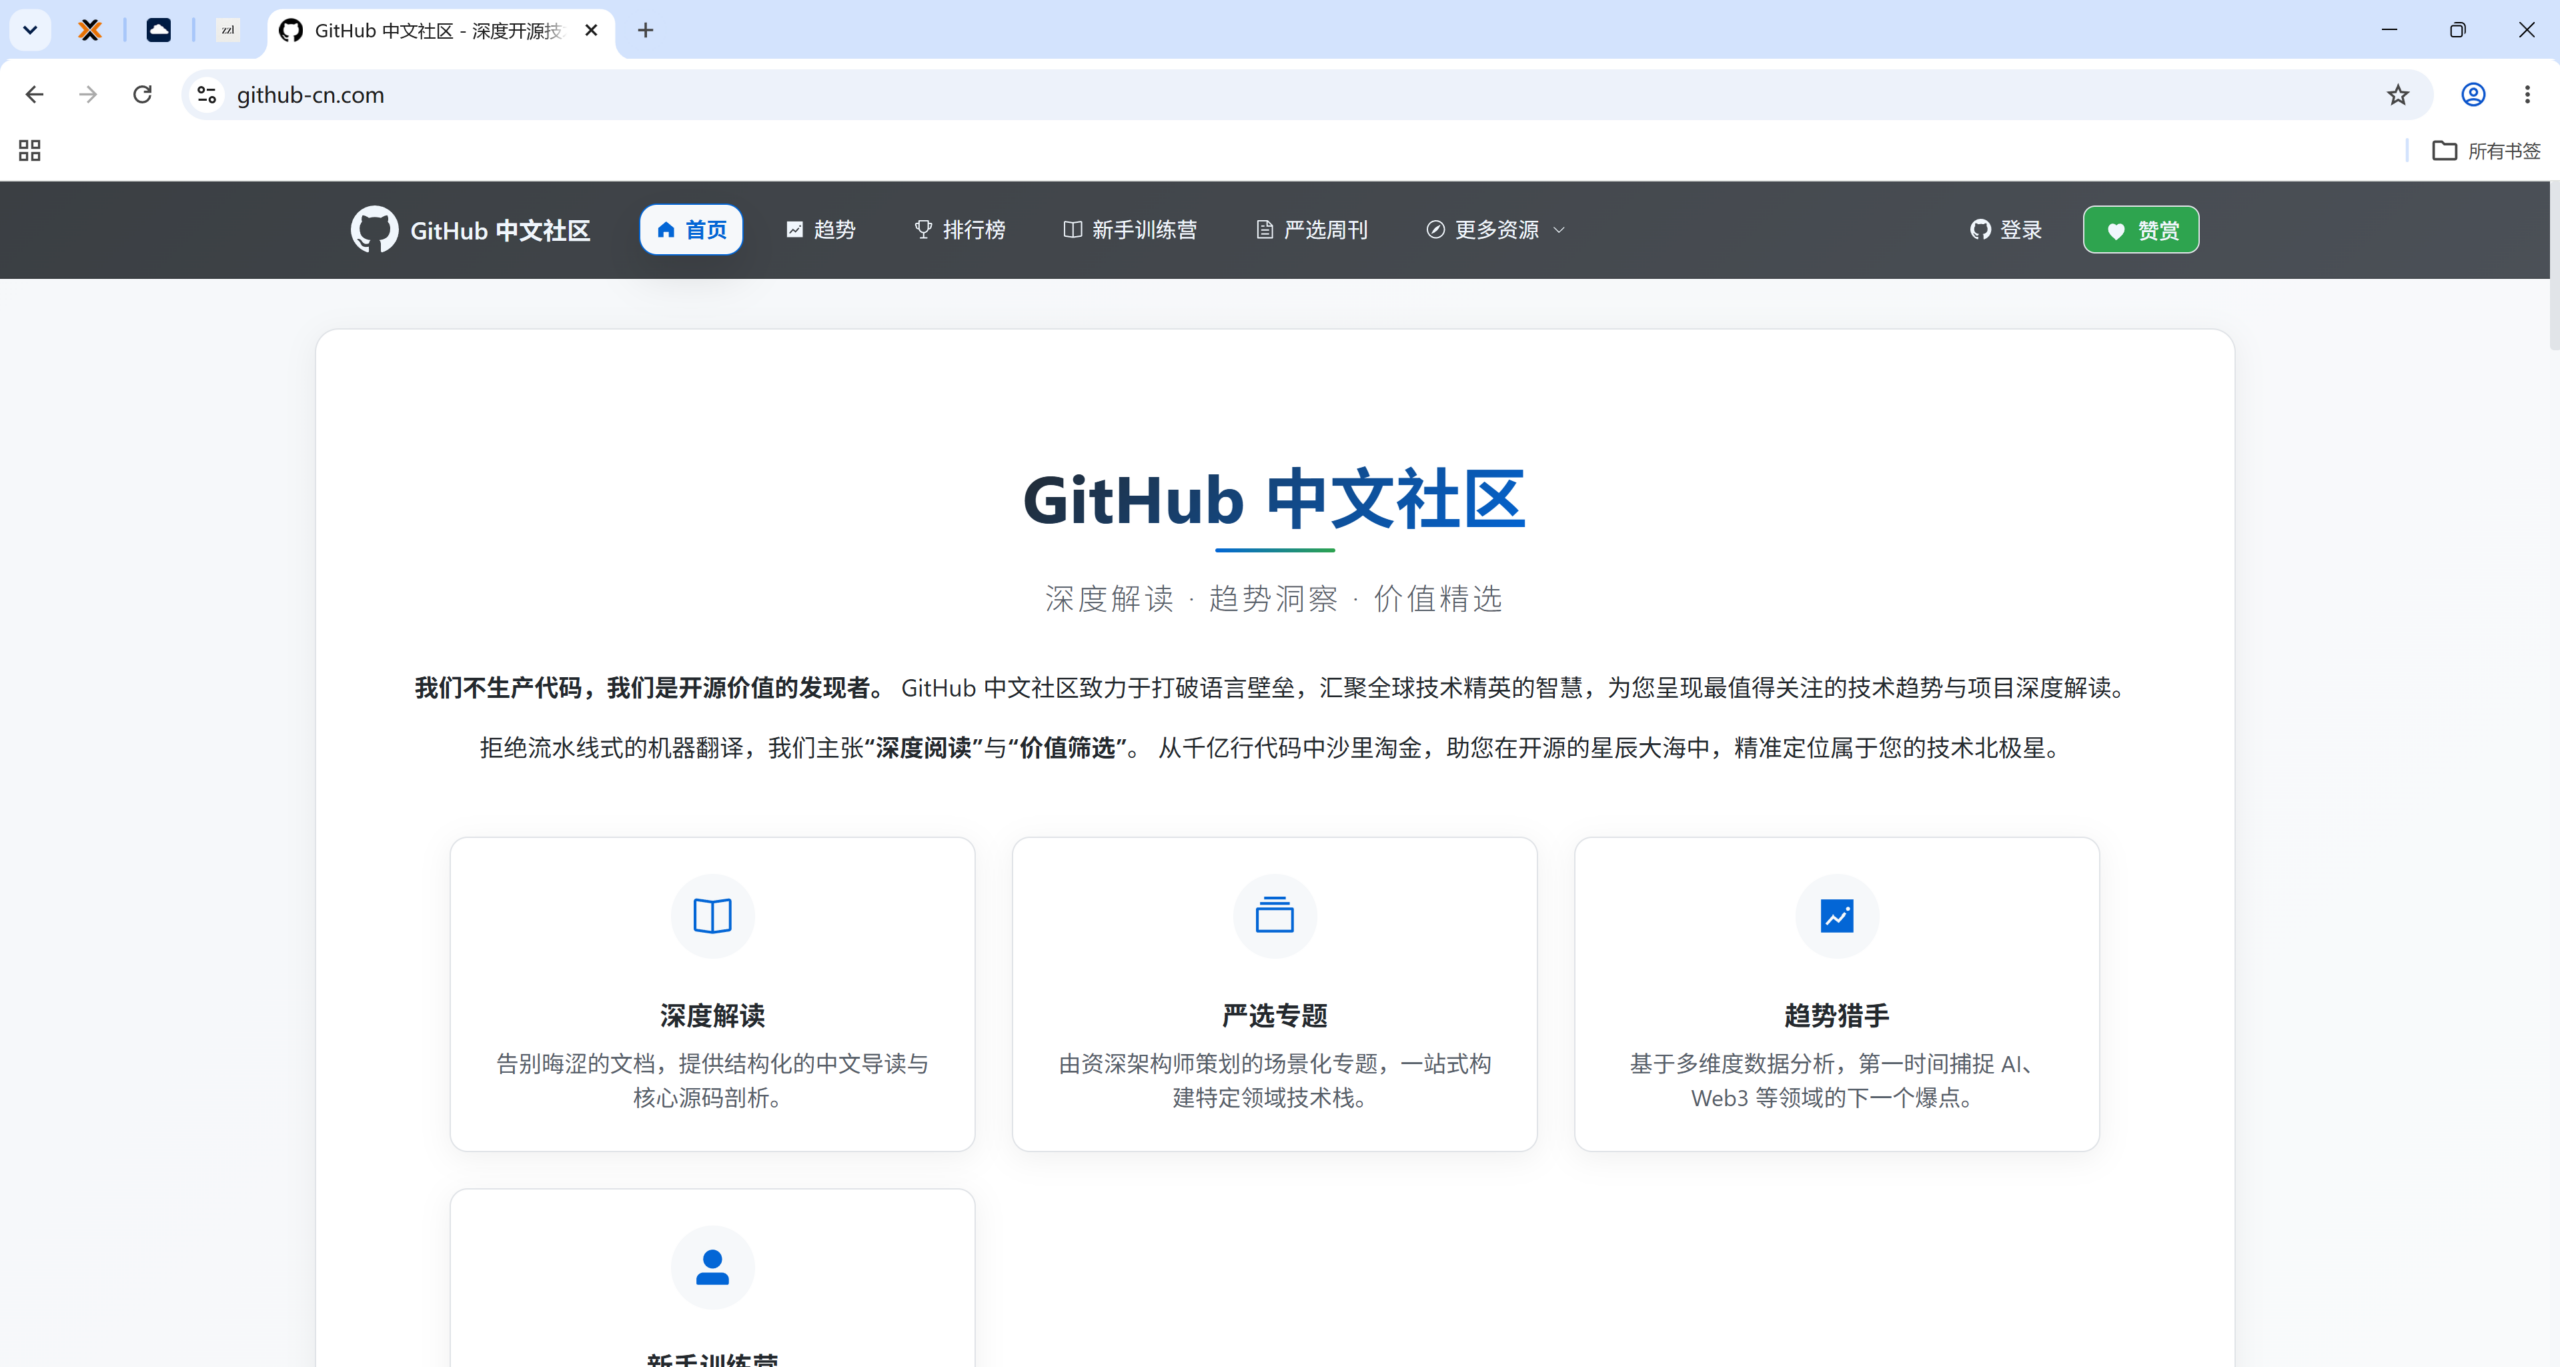The width and height of the screenshot is (2560, 1367).
Task: Open the 趋势猎手 card title
Action: pyautogui.click(x=1837, y=1016)
